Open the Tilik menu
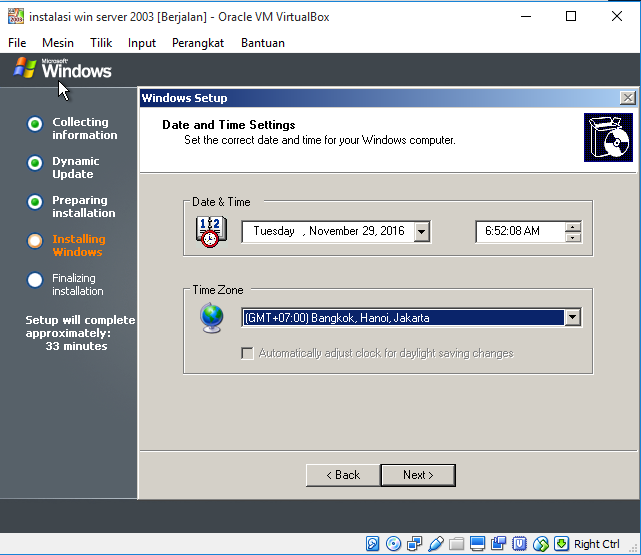Image resolution: width=641 pixels, height=555 pixels. pyautogui.click(x=101, y=43)
